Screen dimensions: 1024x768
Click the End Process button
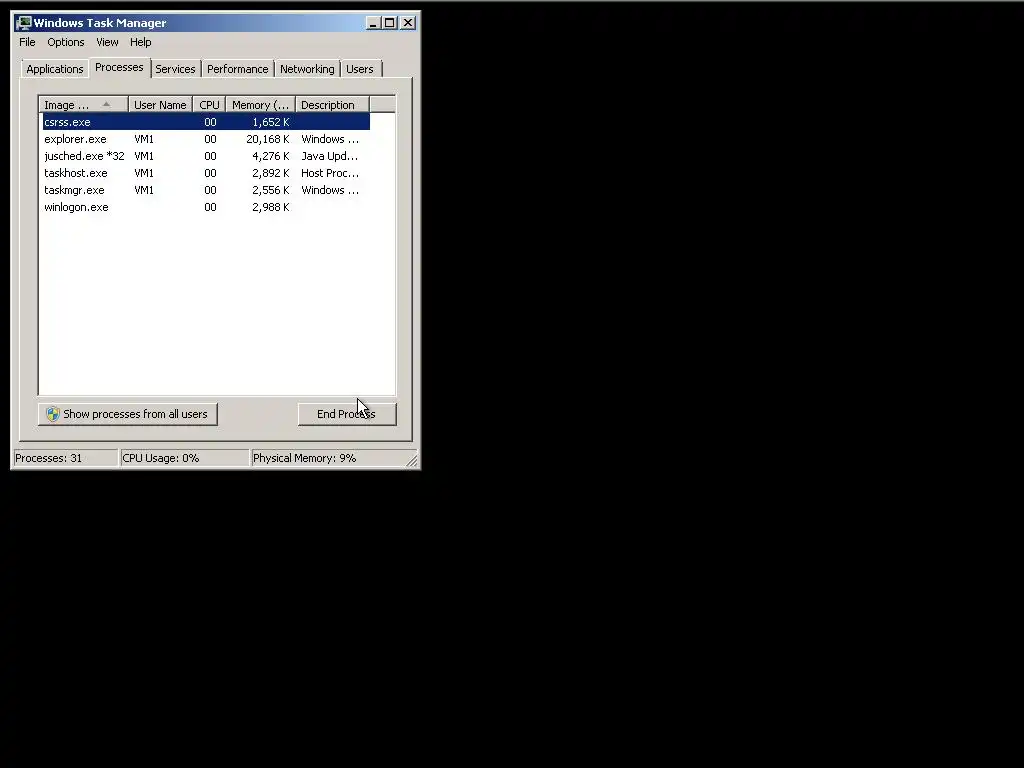point(347,414)
